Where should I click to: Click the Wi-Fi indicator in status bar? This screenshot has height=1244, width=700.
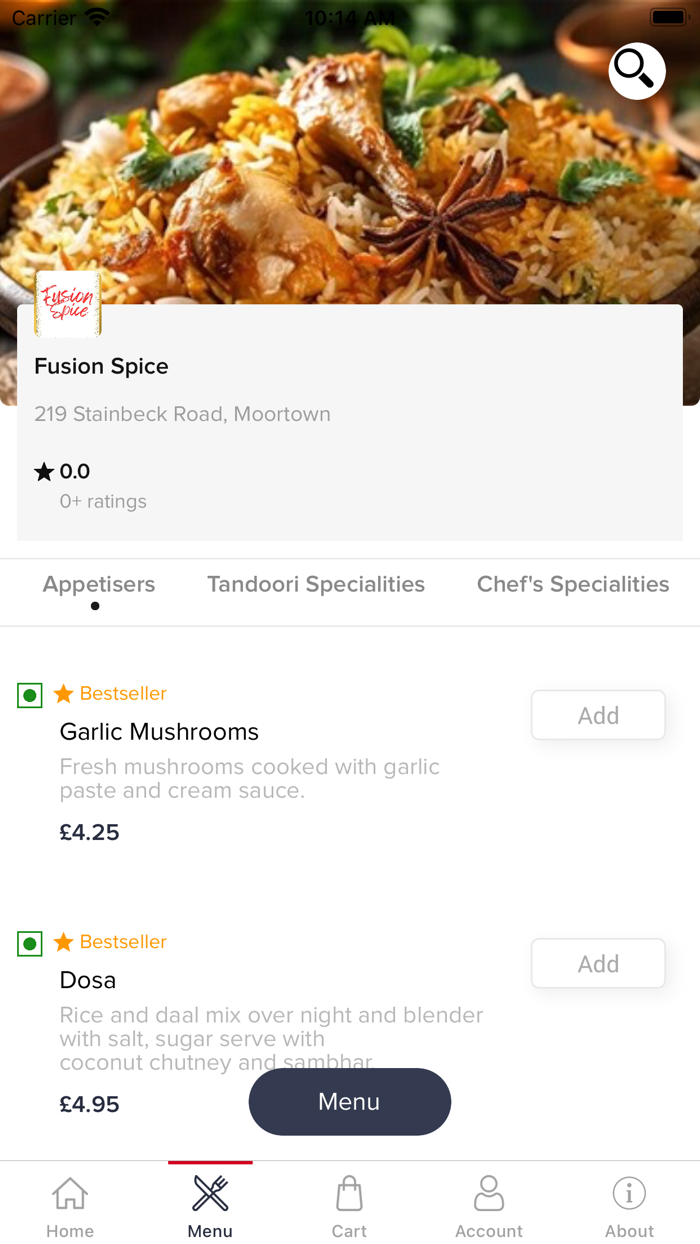[x=96, y=15]
